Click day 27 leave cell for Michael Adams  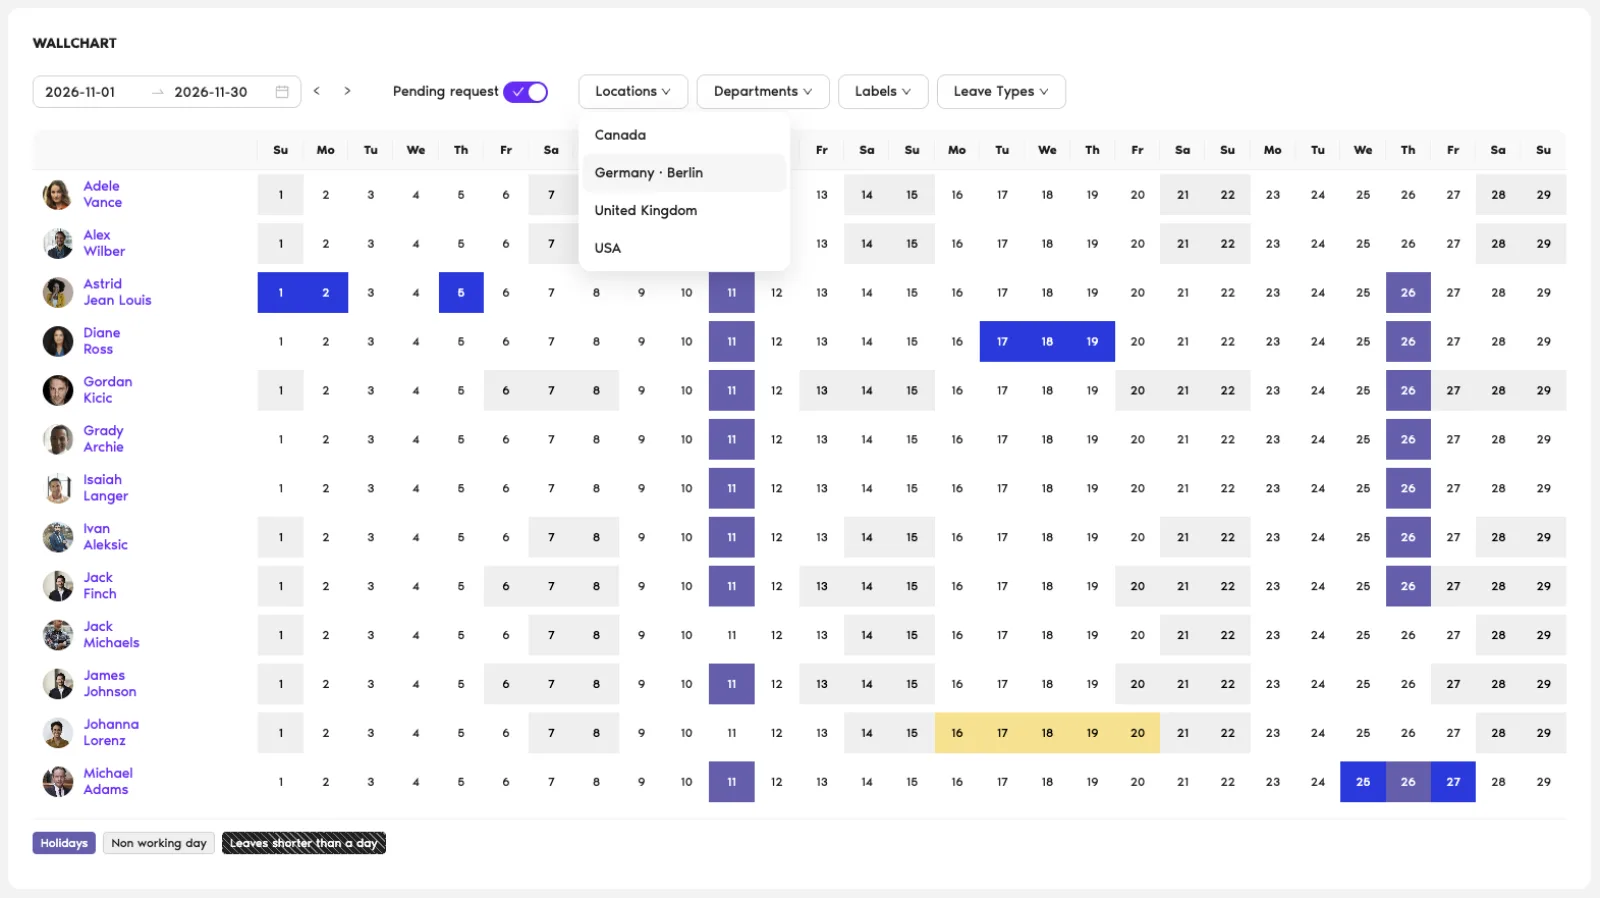click(1453, 782)
